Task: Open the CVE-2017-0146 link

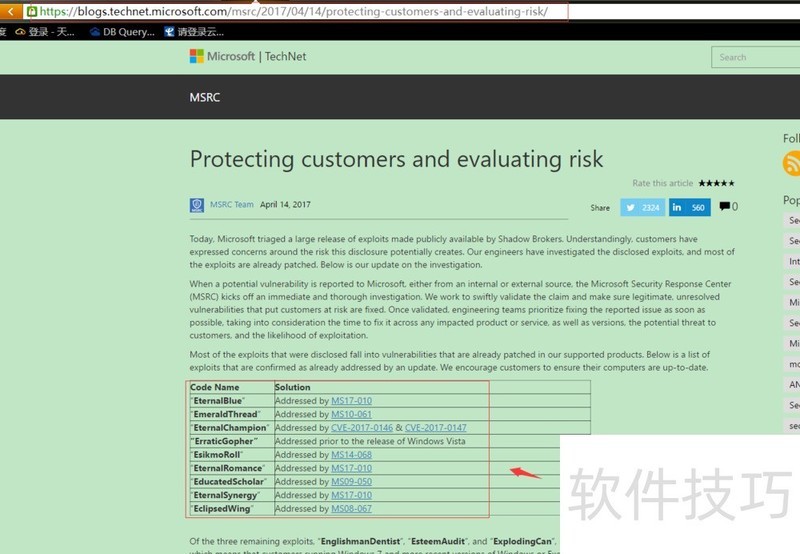Action: pos(362,427)
